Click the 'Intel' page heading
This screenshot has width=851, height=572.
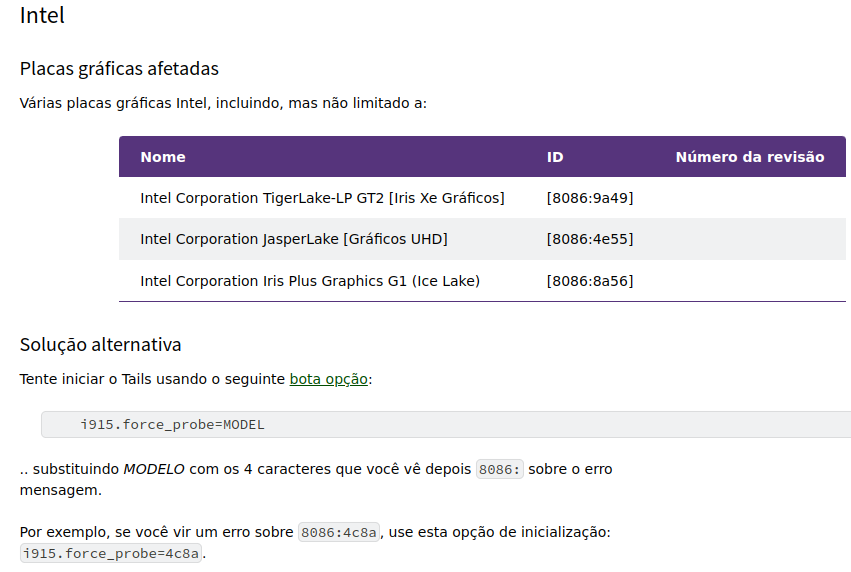coord(42,15)
